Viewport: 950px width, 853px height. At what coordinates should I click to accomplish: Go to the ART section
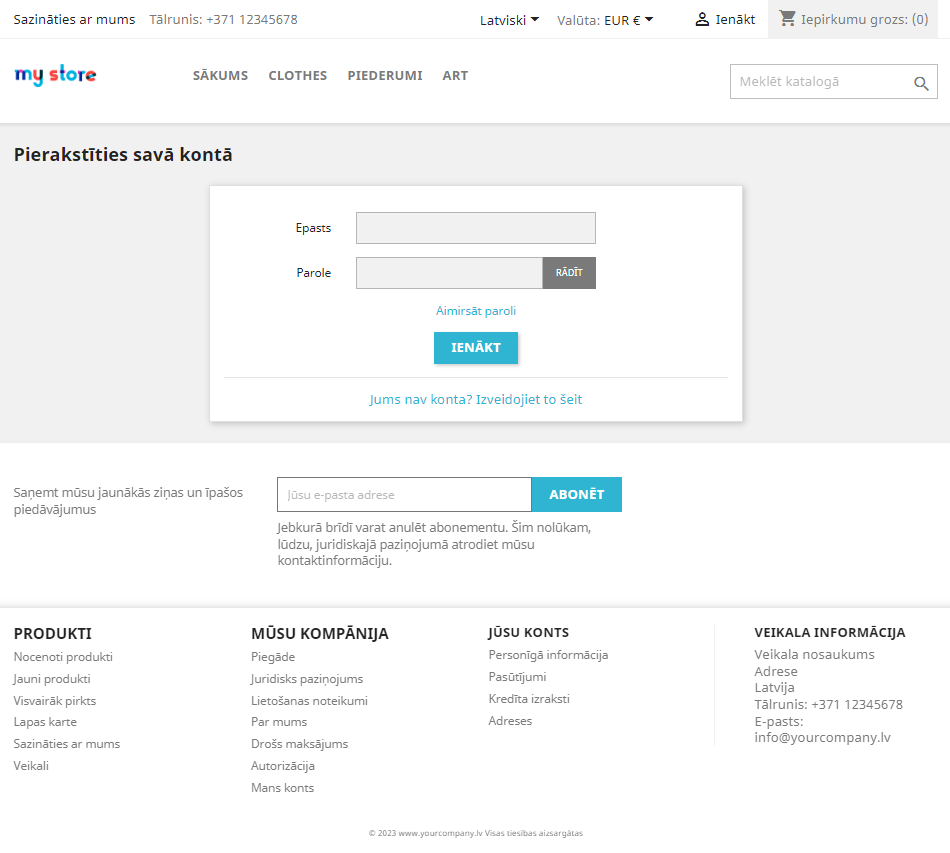tap(455, 75)
